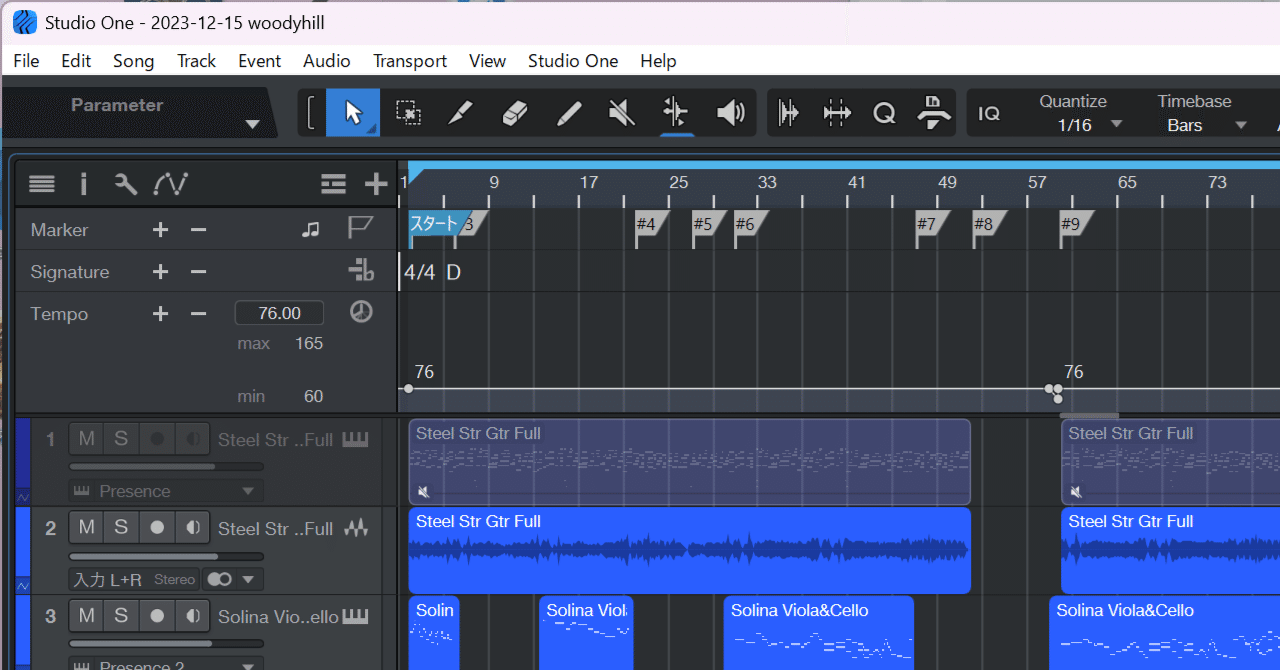Select the Eraser tool
Image resolution: width=1280 pixels, height=670 pixels.
[x=514, y=112]
